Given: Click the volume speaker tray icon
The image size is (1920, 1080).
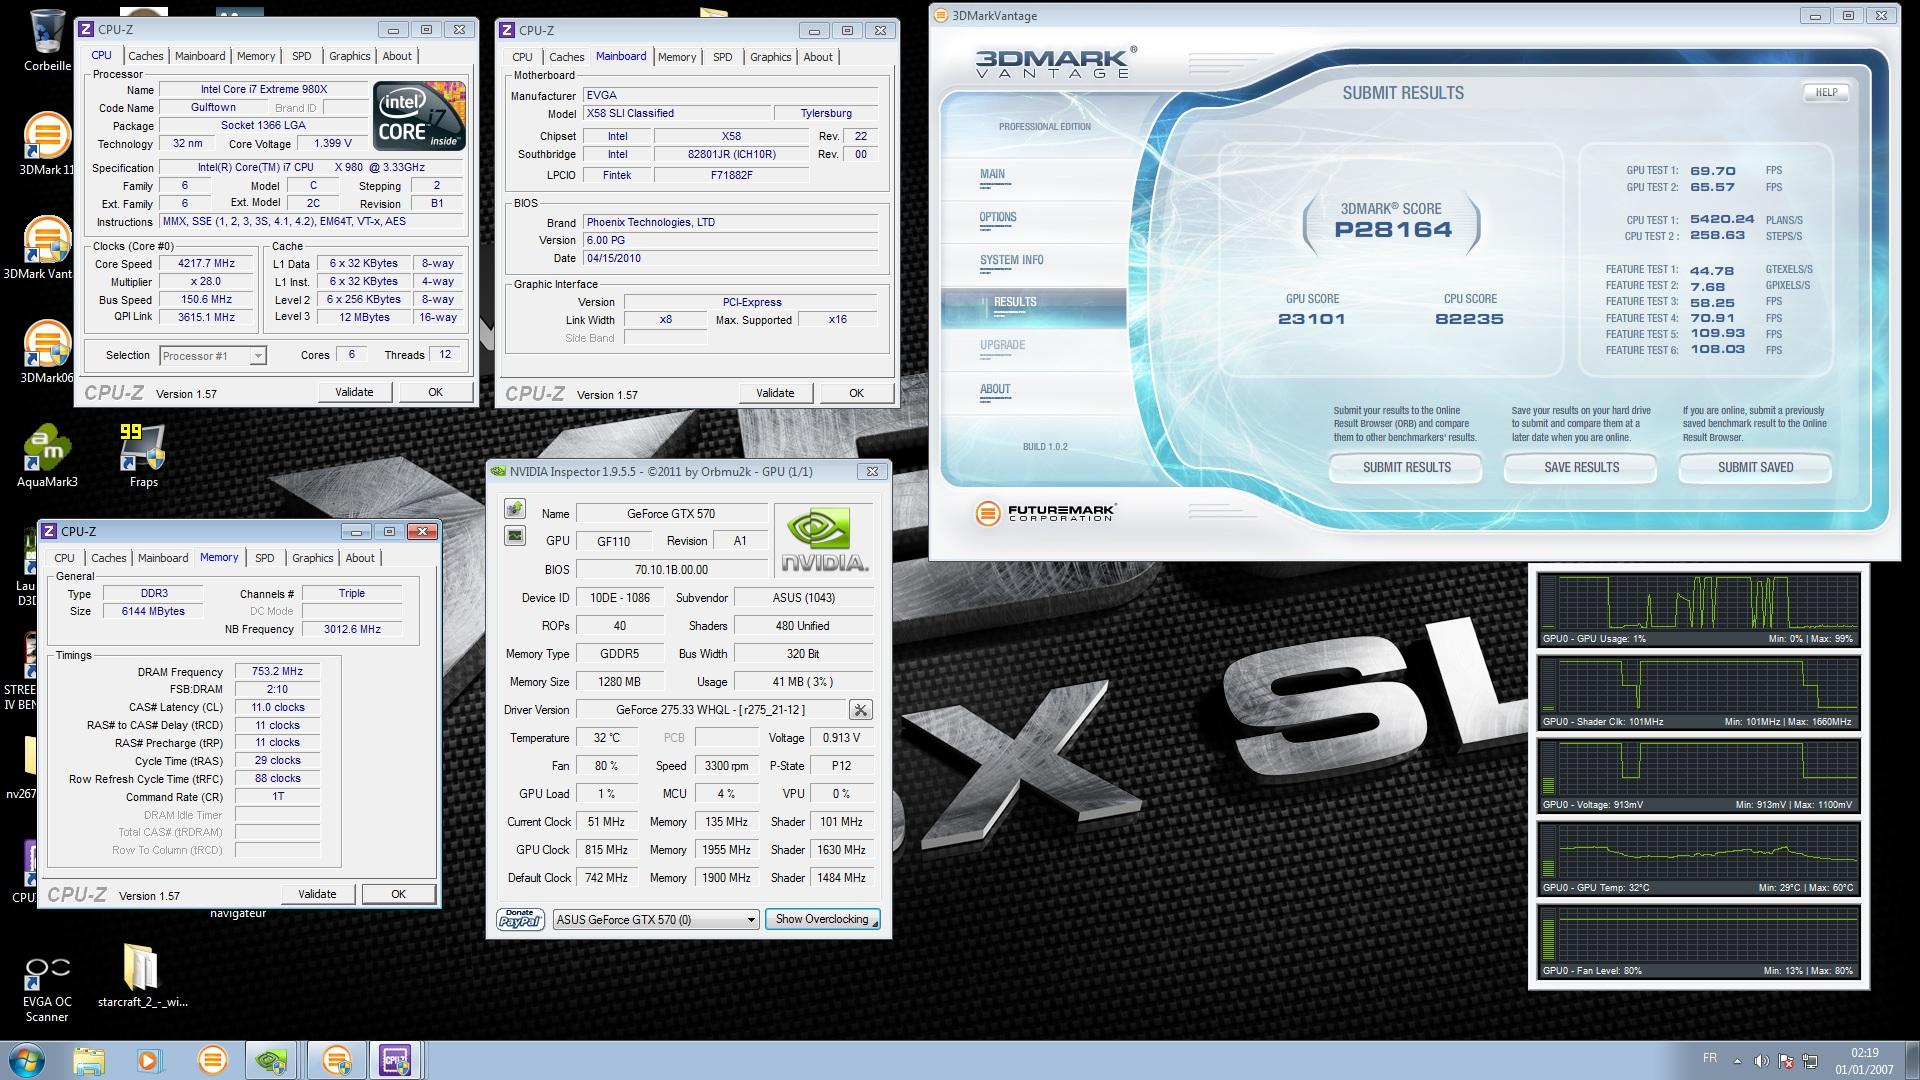Looking at the screenshot, I should [1761, 1060].
